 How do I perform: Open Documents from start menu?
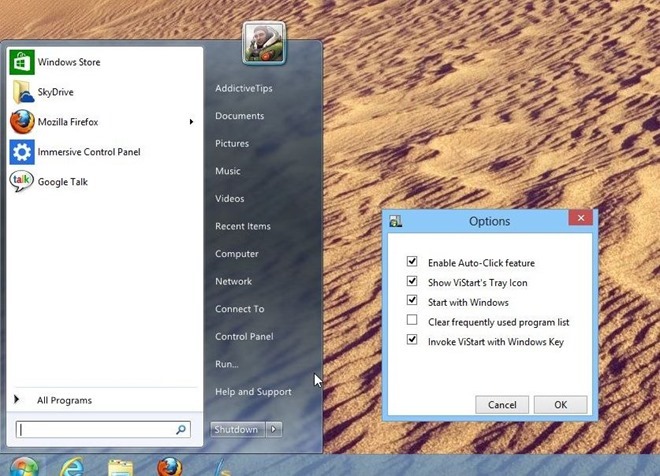coord(240,116)
